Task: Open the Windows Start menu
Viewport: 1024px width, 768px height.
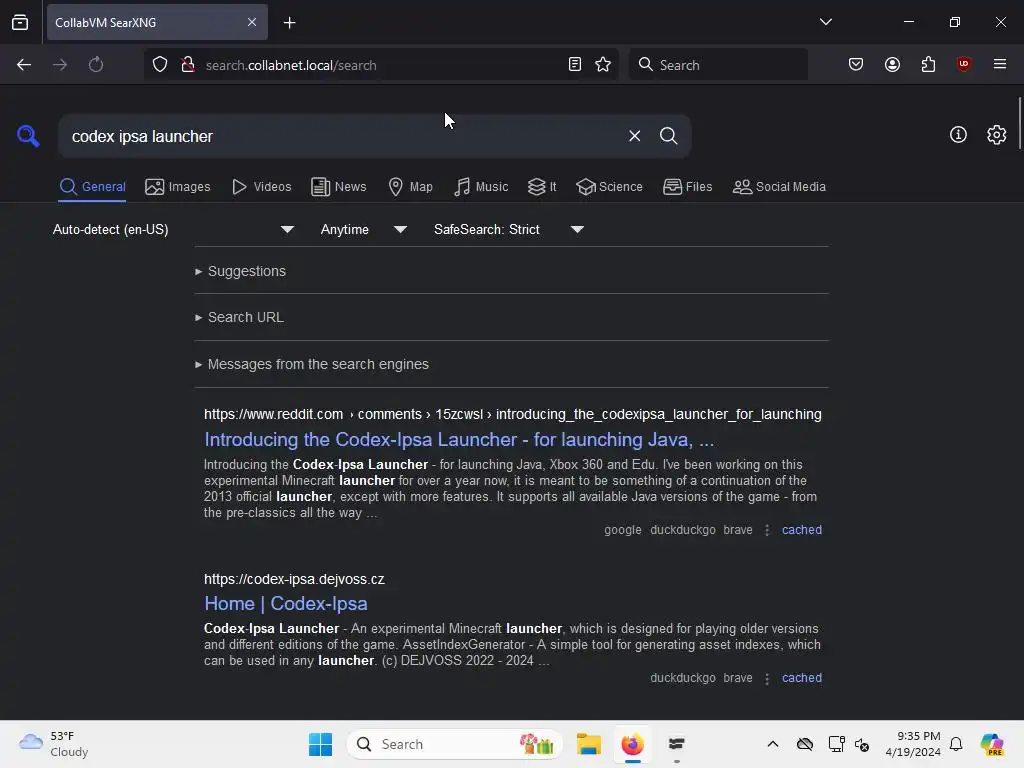Action: [x=320, y=744]
